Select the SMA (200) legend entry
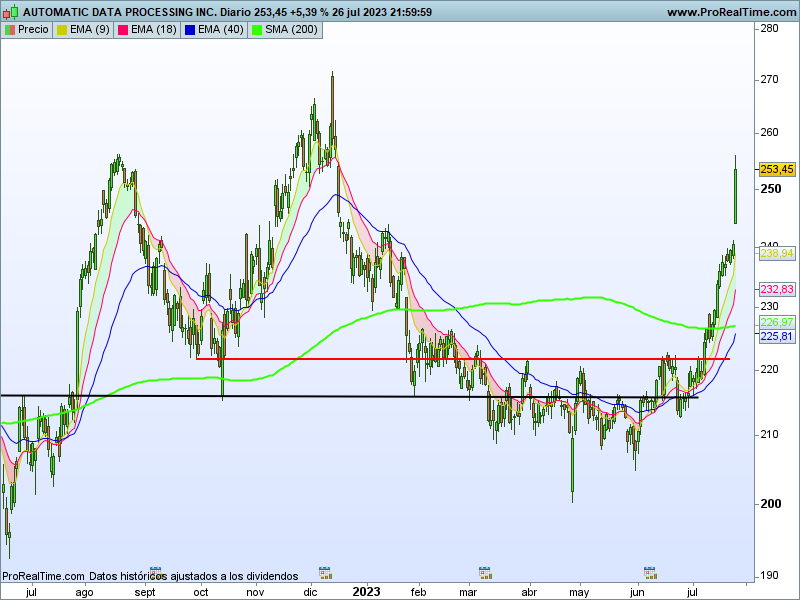Viewport: 800px width, 600px height. [285, 30]
